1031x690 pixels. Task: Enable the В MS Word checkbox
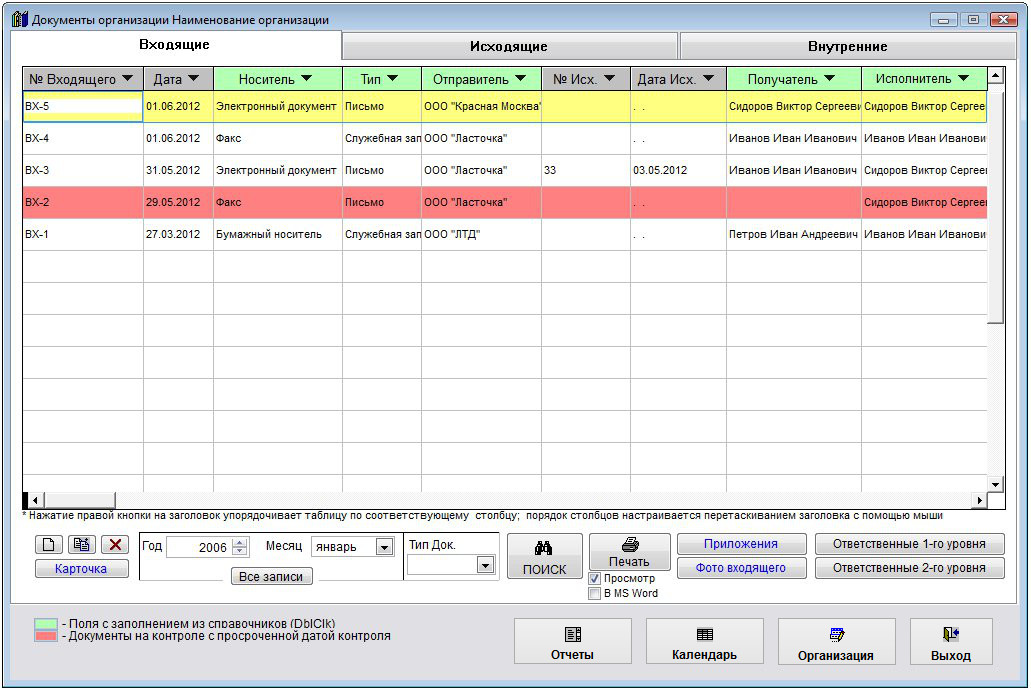(595, 593)
